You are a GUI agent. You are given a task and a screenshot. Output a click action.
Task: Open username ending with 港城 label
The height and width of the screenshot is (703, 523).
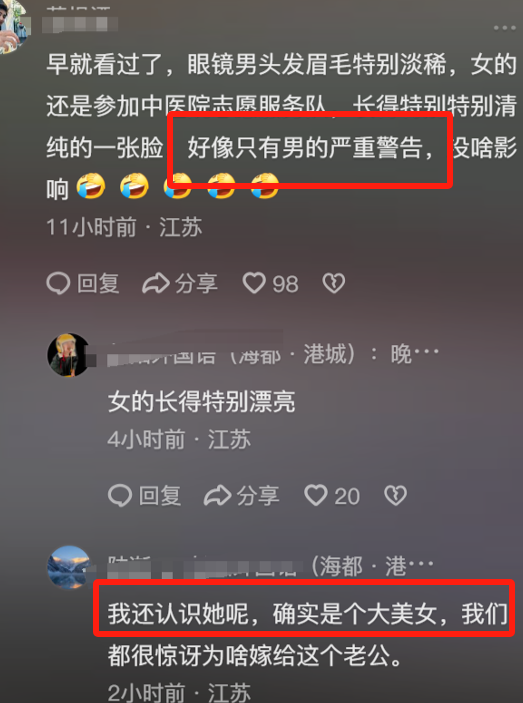pos(231,355)
